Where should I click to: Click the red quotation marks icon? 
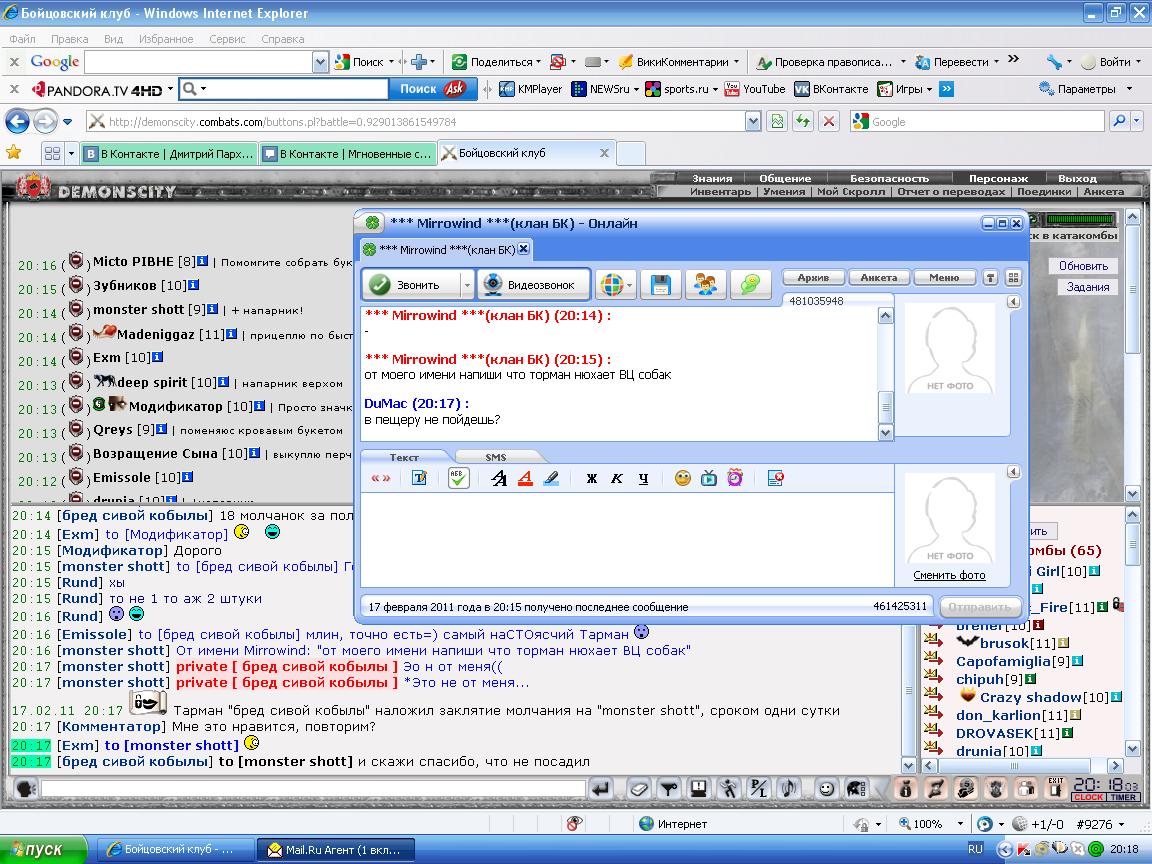(381, 478)
